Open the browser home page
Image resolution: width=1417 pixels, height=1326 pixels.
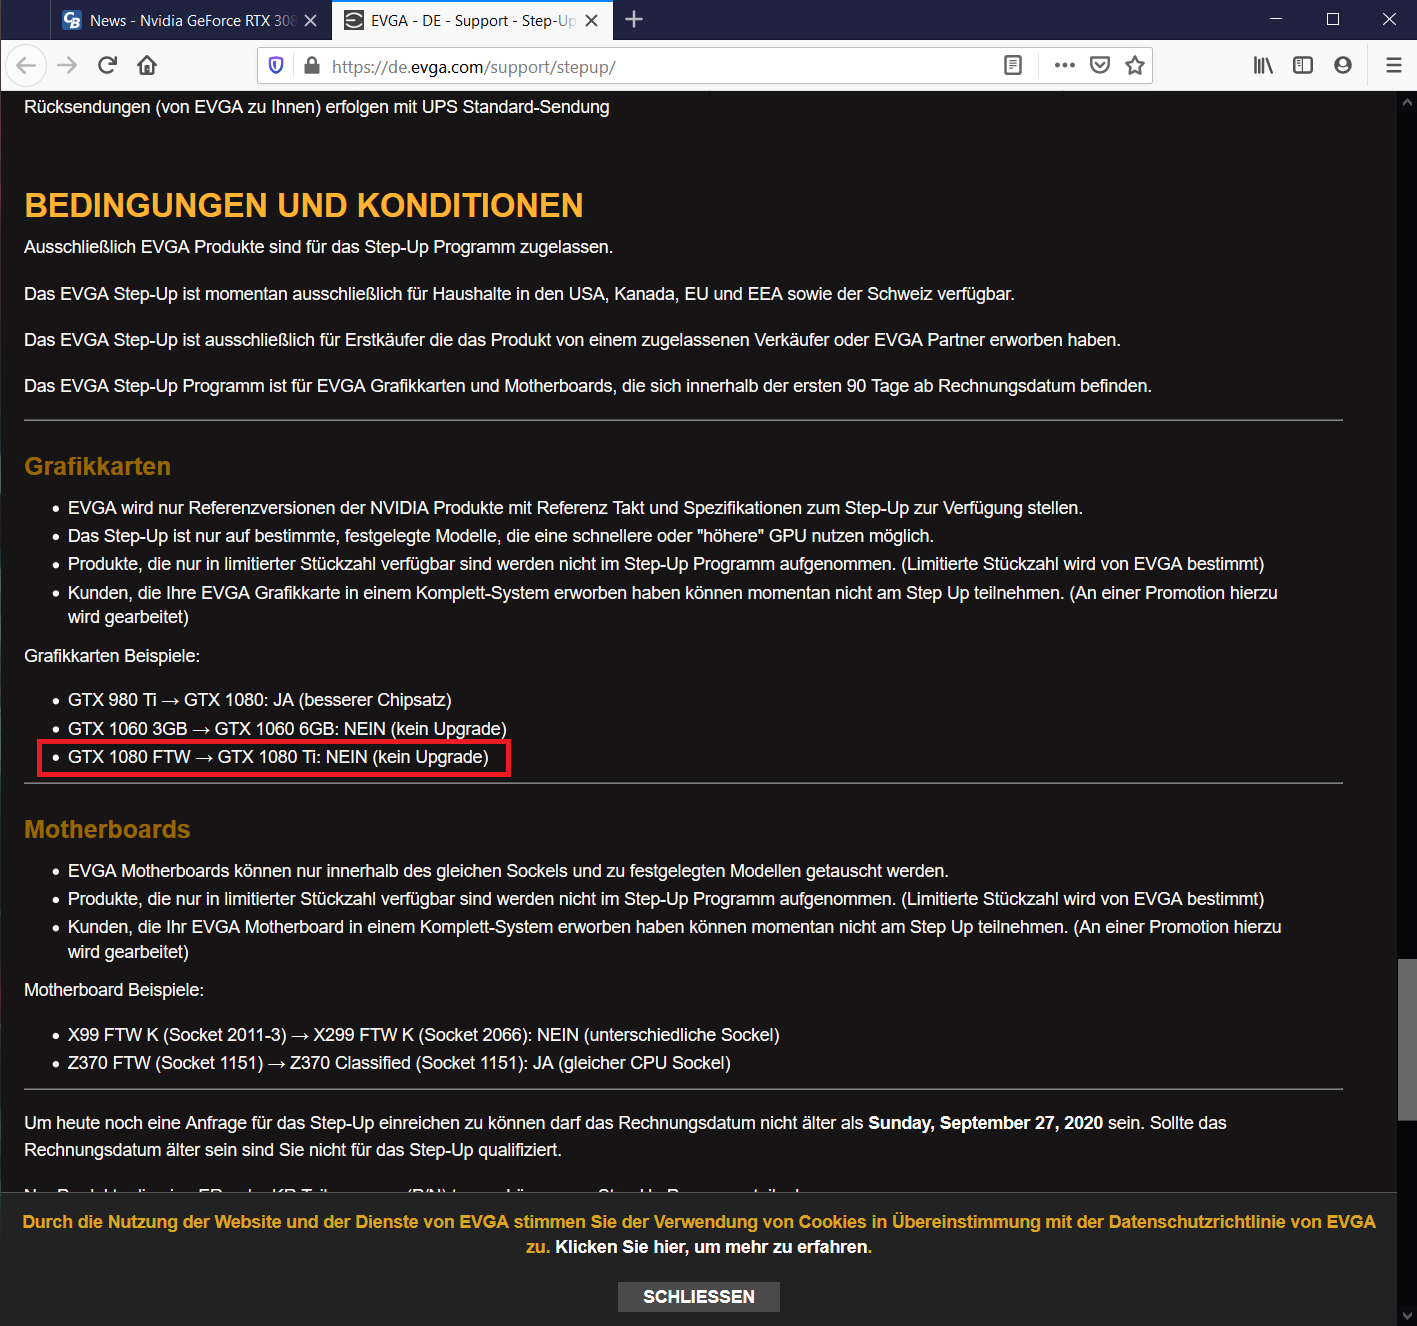147,66
